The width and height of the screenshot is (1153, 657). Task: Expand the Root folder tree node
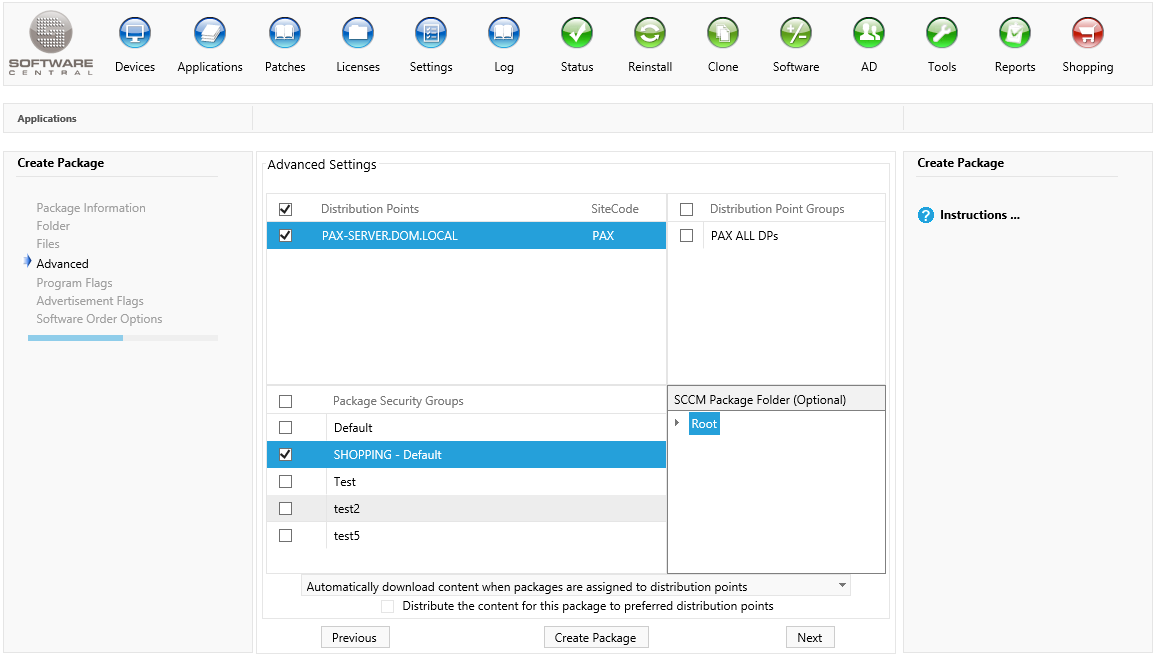pos(677,423)
